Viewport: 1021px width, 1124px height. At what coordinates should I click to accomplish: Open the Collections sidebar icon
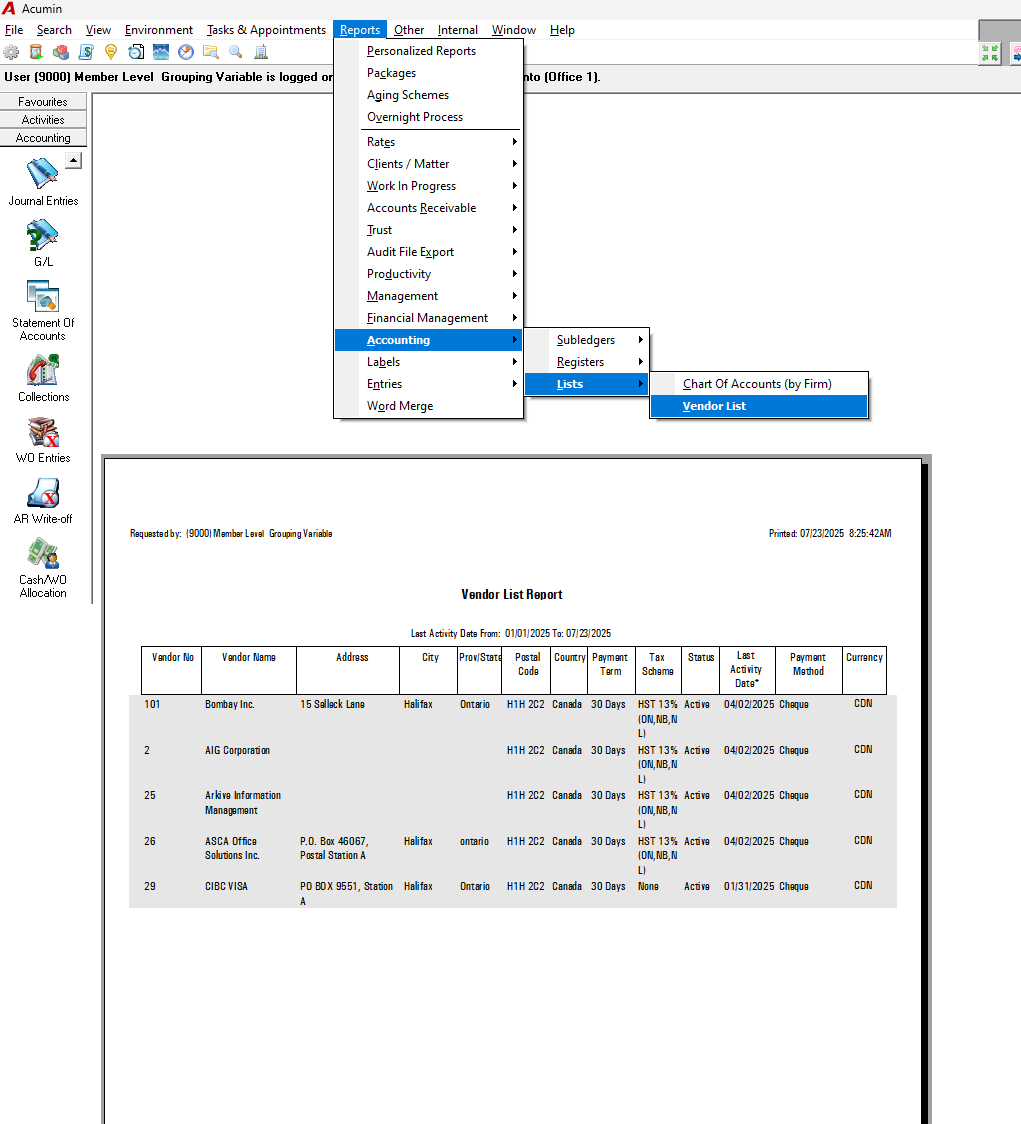point(43,371)
